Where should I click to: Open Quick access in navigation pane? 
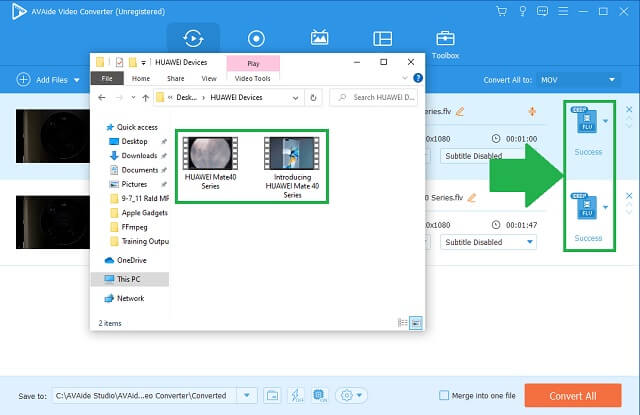click(132, 127)
